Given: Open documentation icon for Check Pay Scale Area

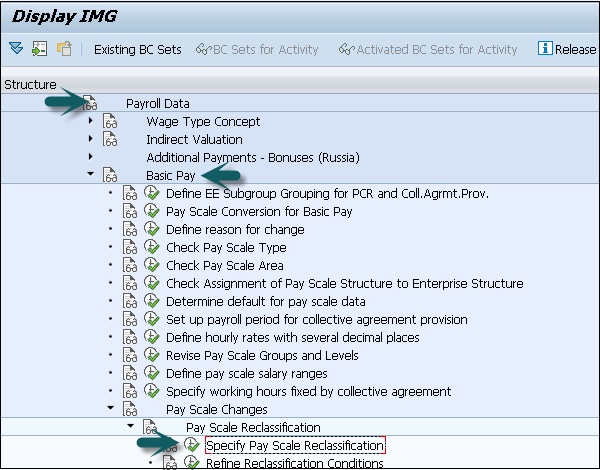Looking at the screenshot, I should (130, 266).
